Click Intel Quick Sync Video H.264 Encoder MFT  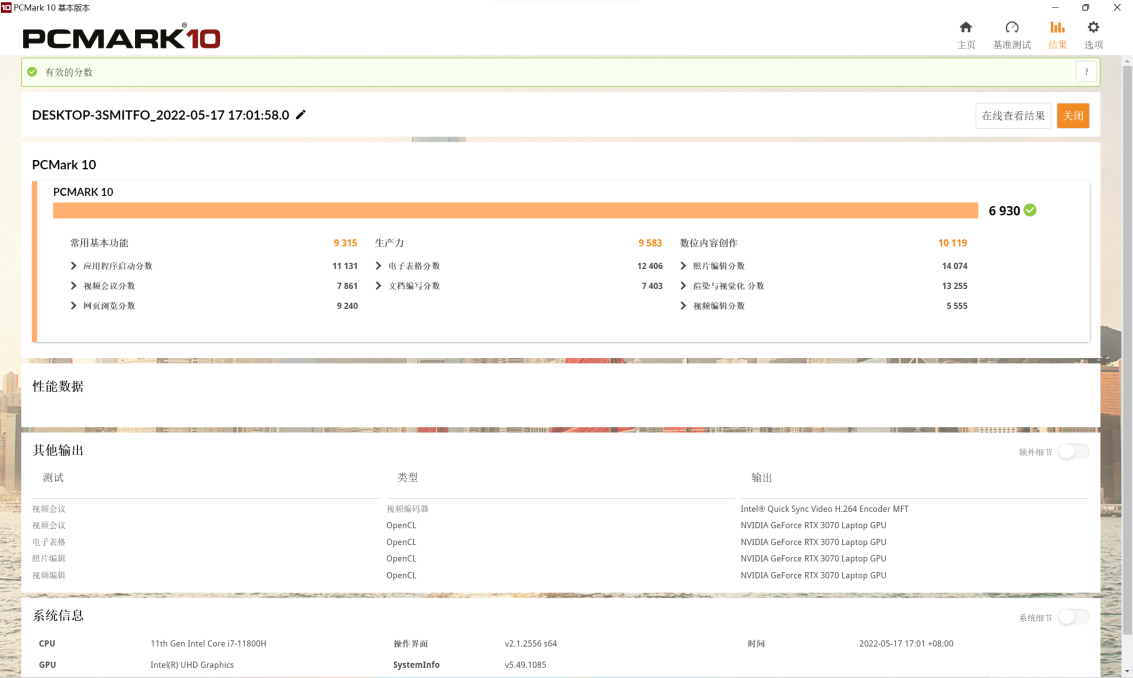(824, 509)
